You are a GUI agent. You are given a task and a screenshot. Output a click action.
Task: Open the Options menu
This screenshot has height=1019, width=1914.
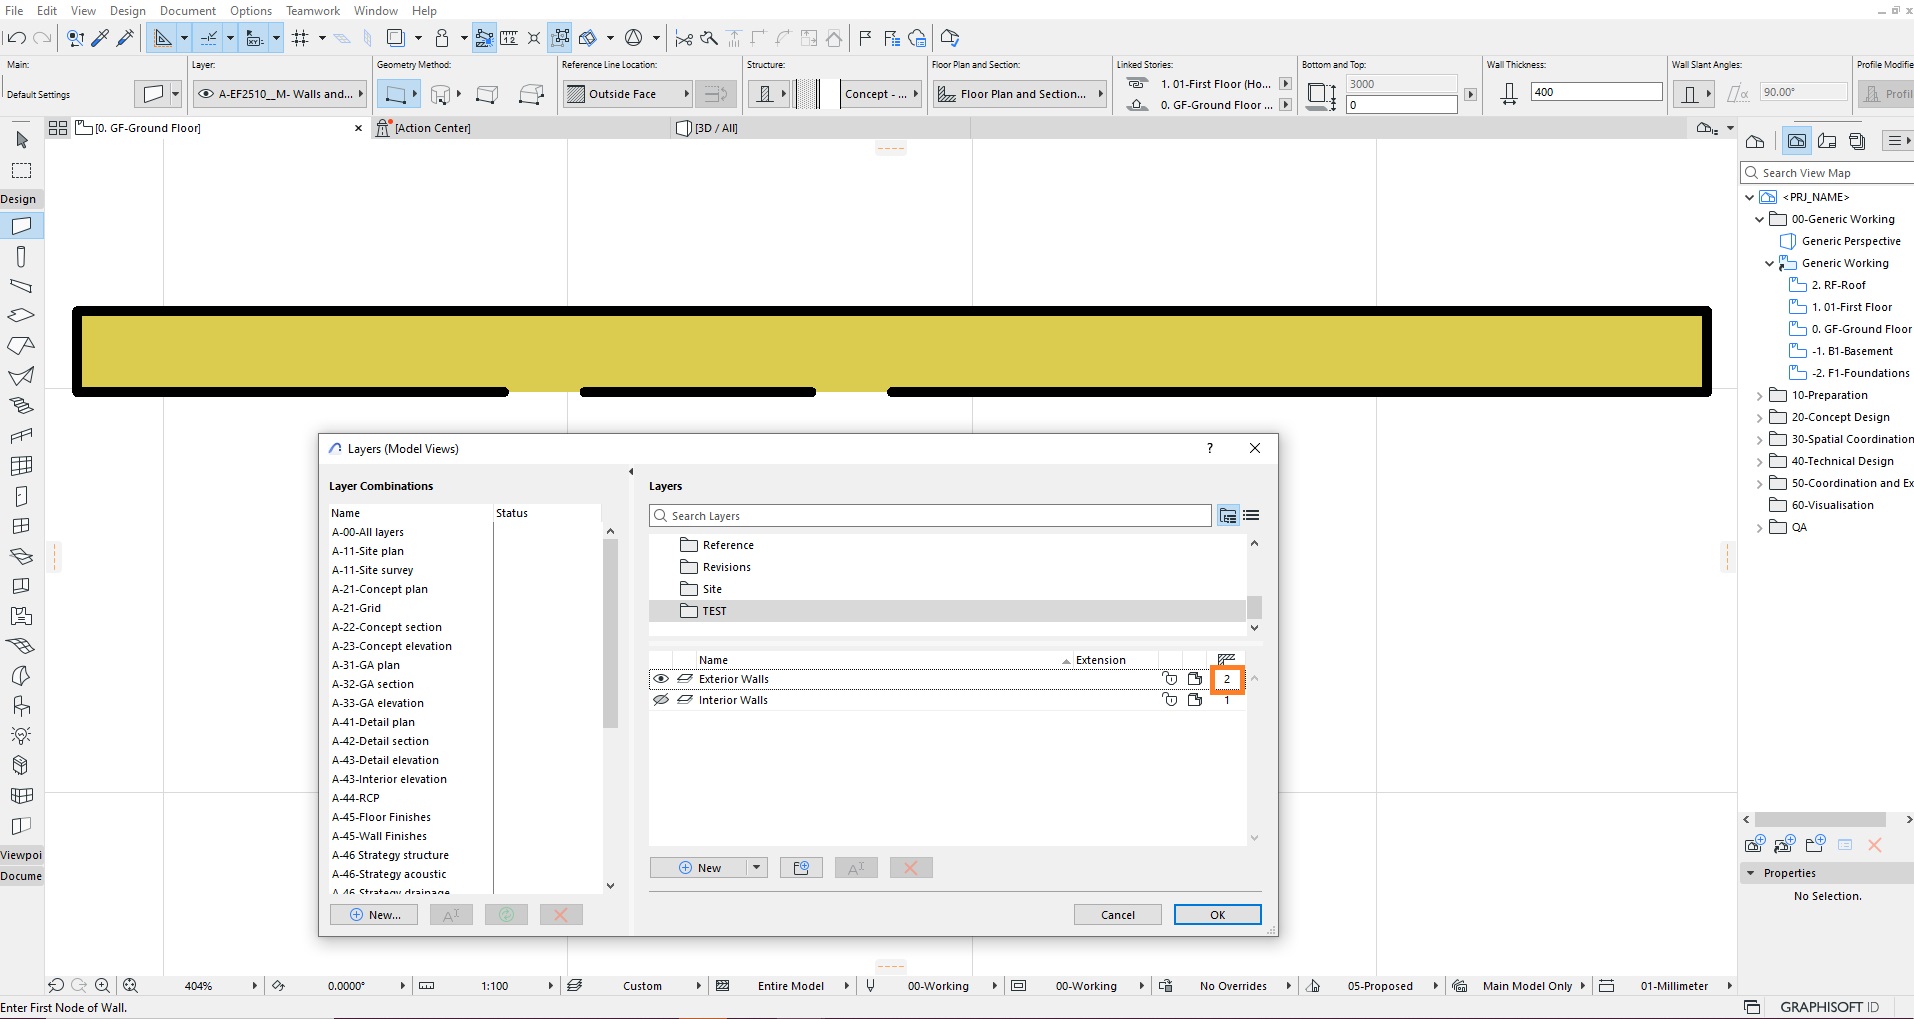(251, 10)
